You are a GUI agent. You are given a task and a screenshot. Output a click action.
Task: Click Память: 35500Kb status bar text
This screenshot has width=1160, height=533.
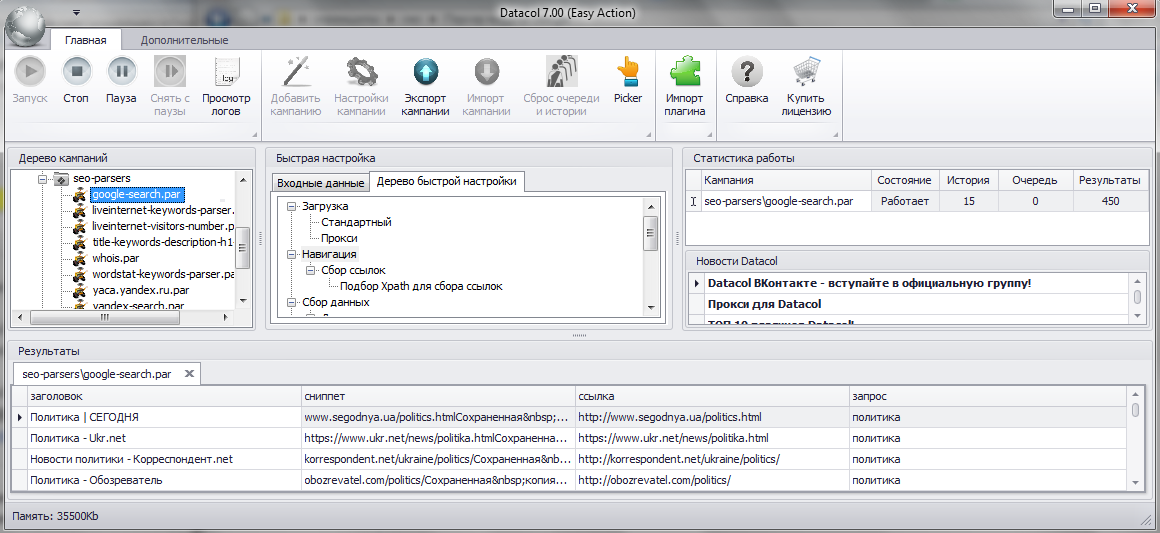pos(55,517)
